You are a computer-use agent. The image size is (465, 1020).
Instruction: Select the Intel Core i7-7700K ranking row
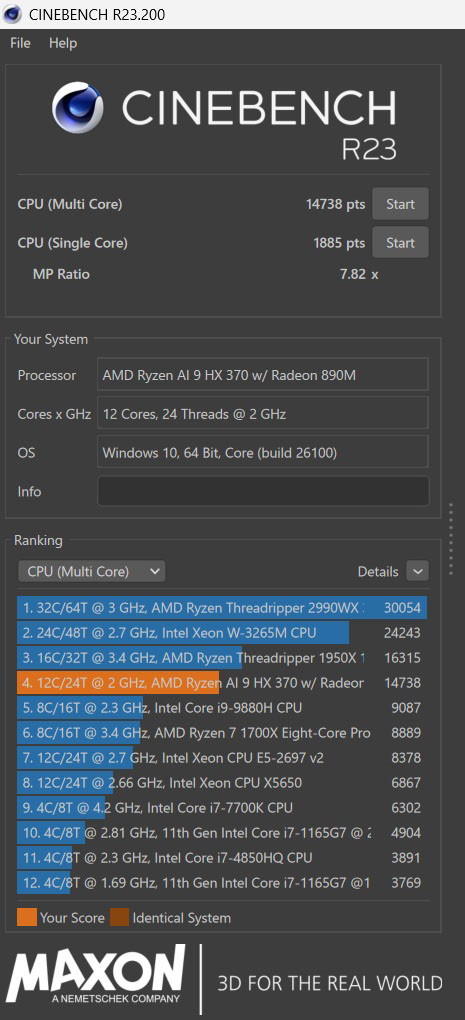(222, 808)
